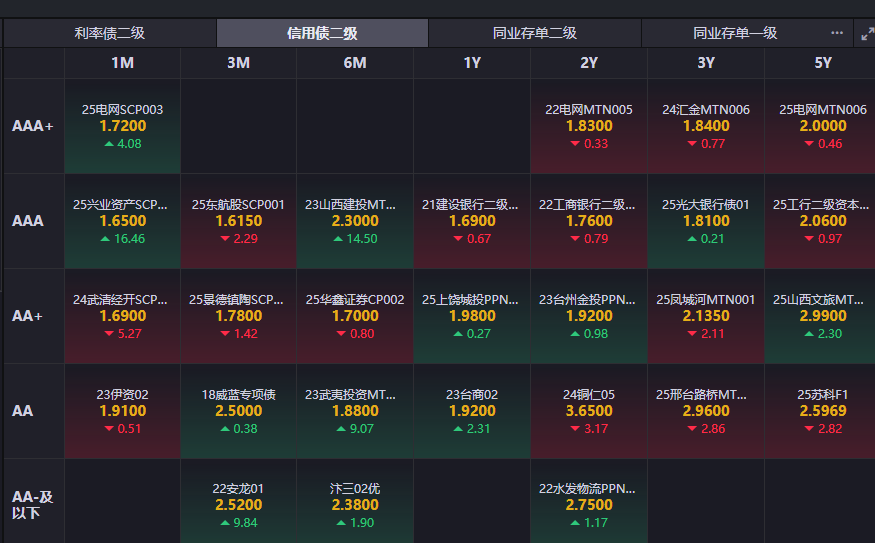
Task: Click the 6M column header
Action: pyautogui.click(x=355, y=63)
